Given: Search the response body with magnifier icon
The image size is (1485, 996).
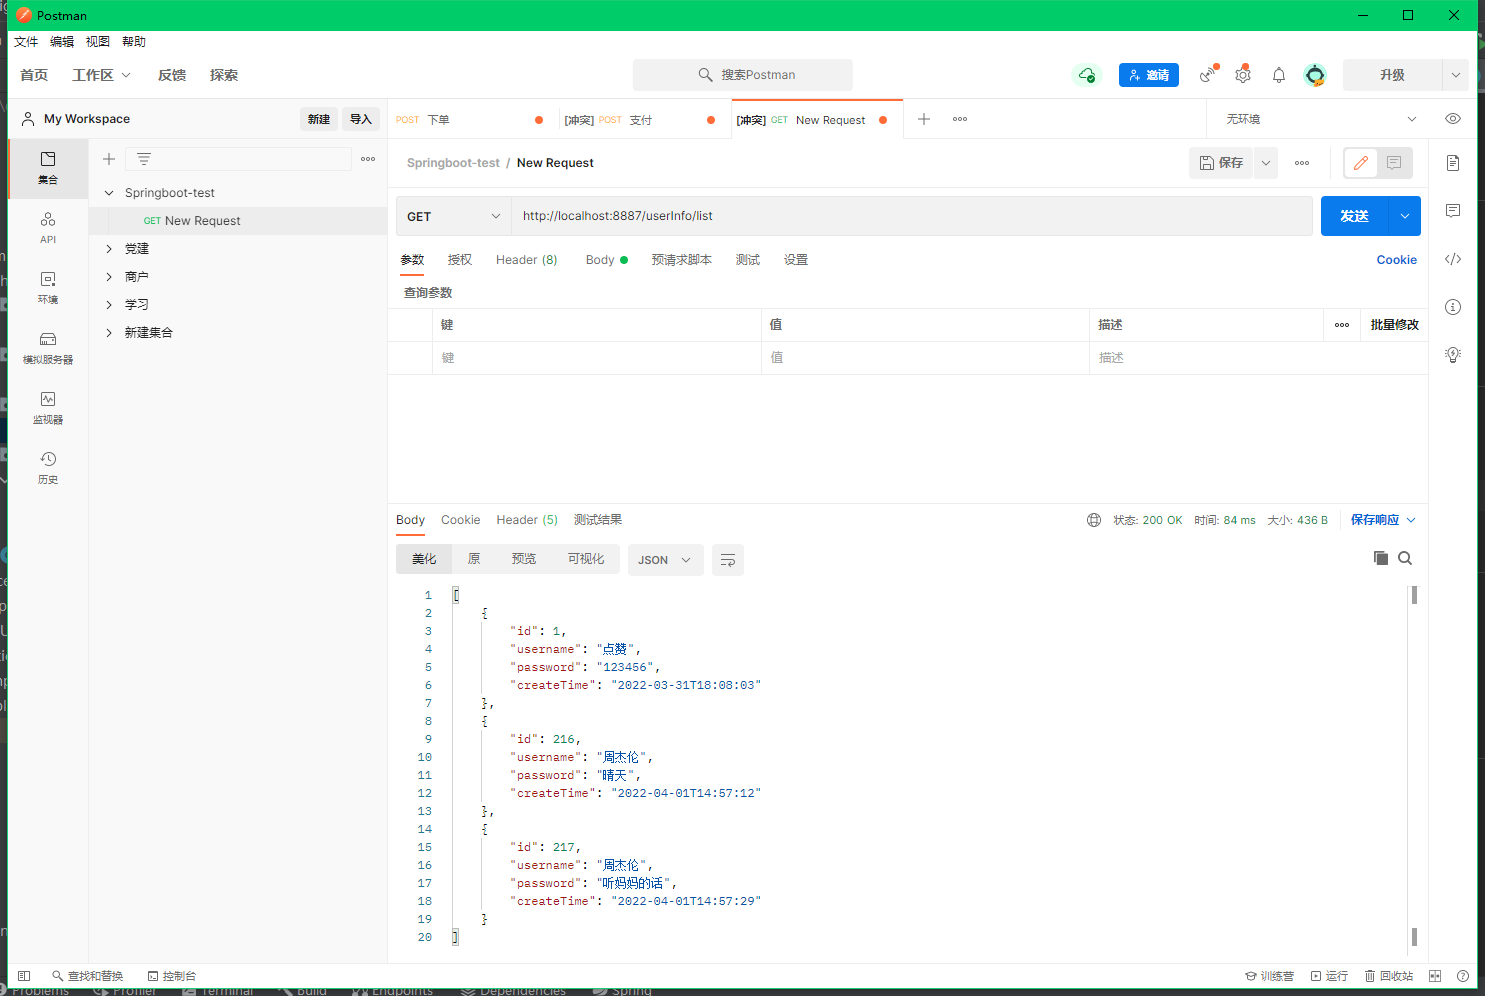Looking at the screenshot, I should click(x=1405, y=558).
